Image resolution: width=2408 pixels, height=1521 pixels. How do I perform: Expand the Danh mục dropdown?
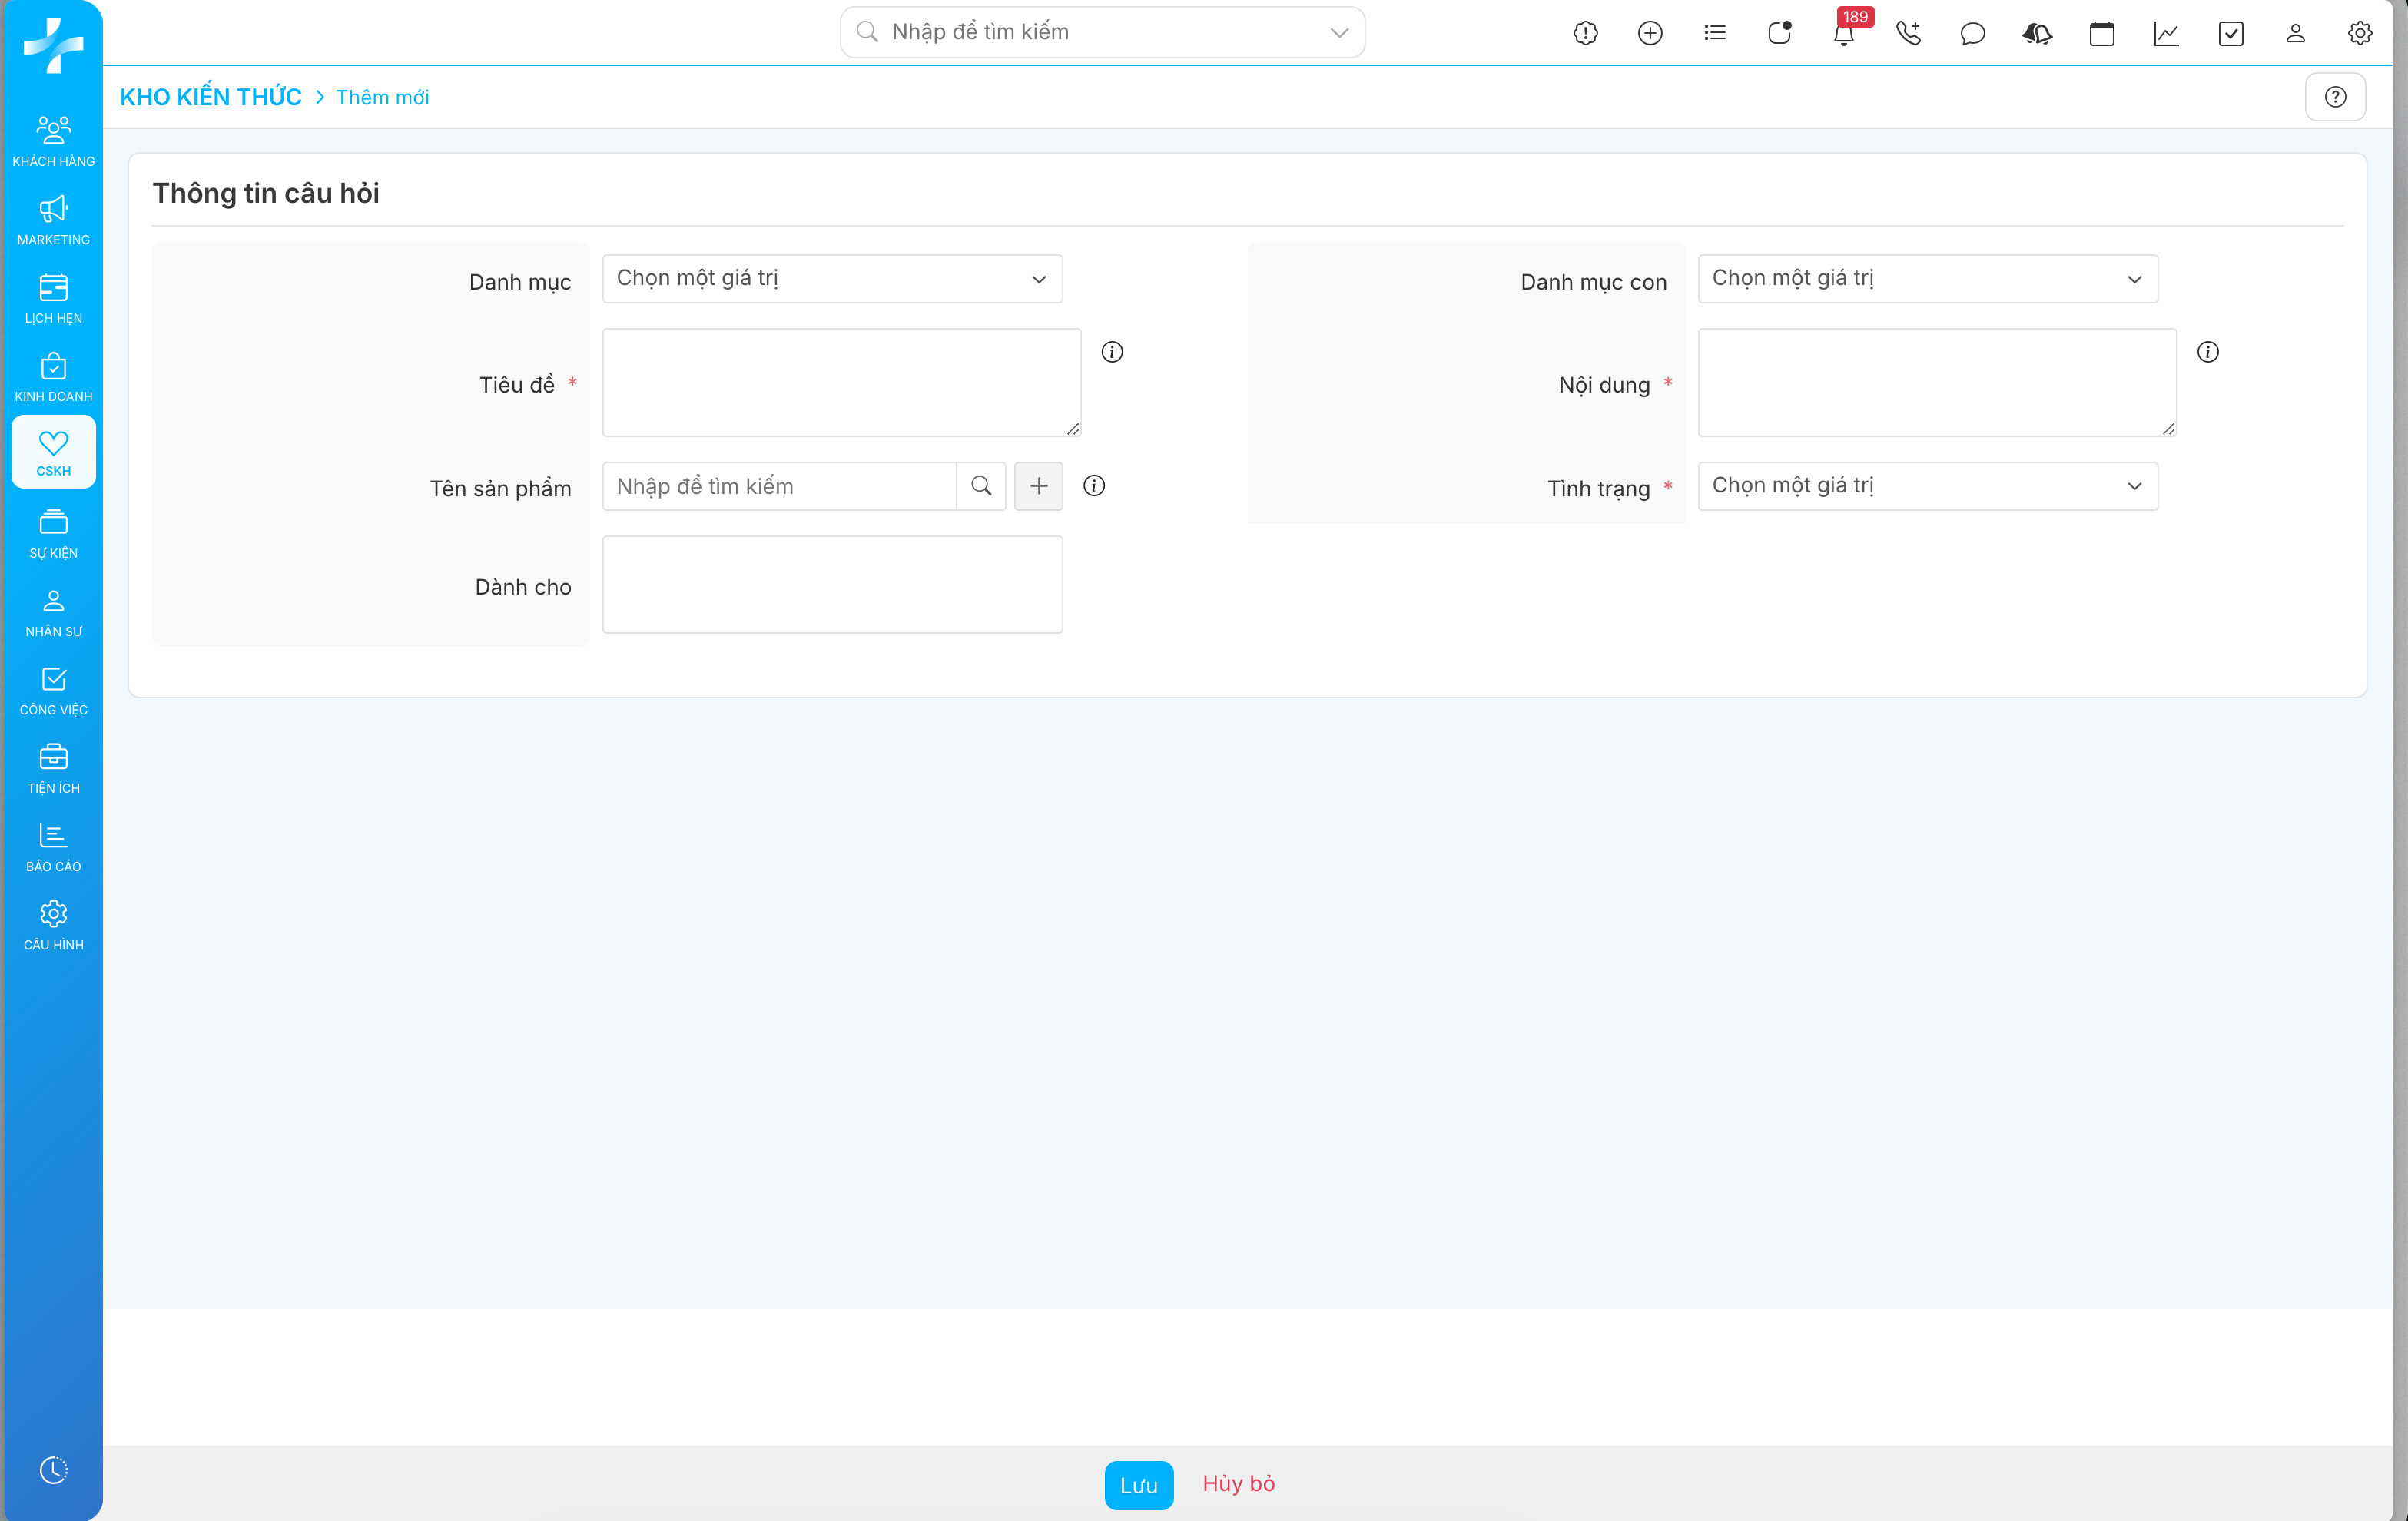[x=832, y=279]
